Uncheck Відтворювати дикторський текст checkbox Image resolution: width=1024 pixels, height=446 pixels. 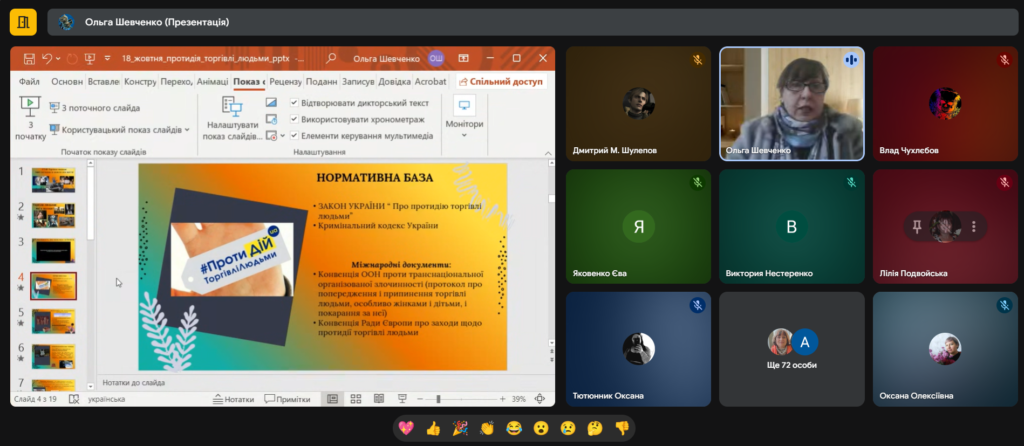pyautogui.click(x=294, y=103)
